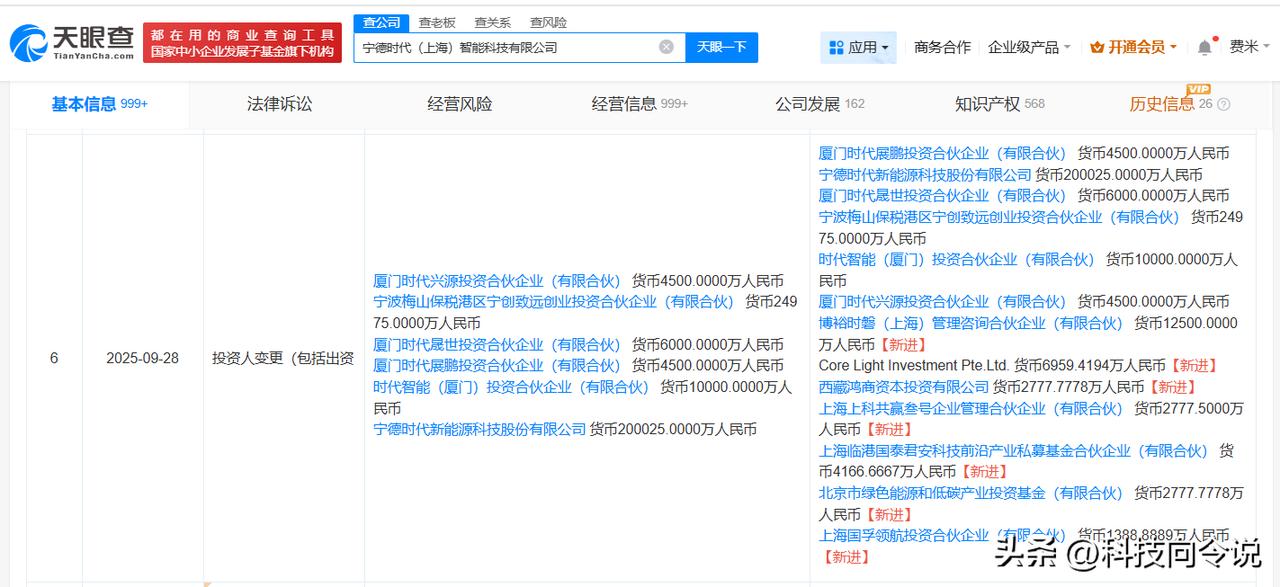Image resolution: width=1280 pixels, height=587 pixels.
Task: Click the 货币6959.4194万人民币 amount
Action: [x=1089, y=366]
